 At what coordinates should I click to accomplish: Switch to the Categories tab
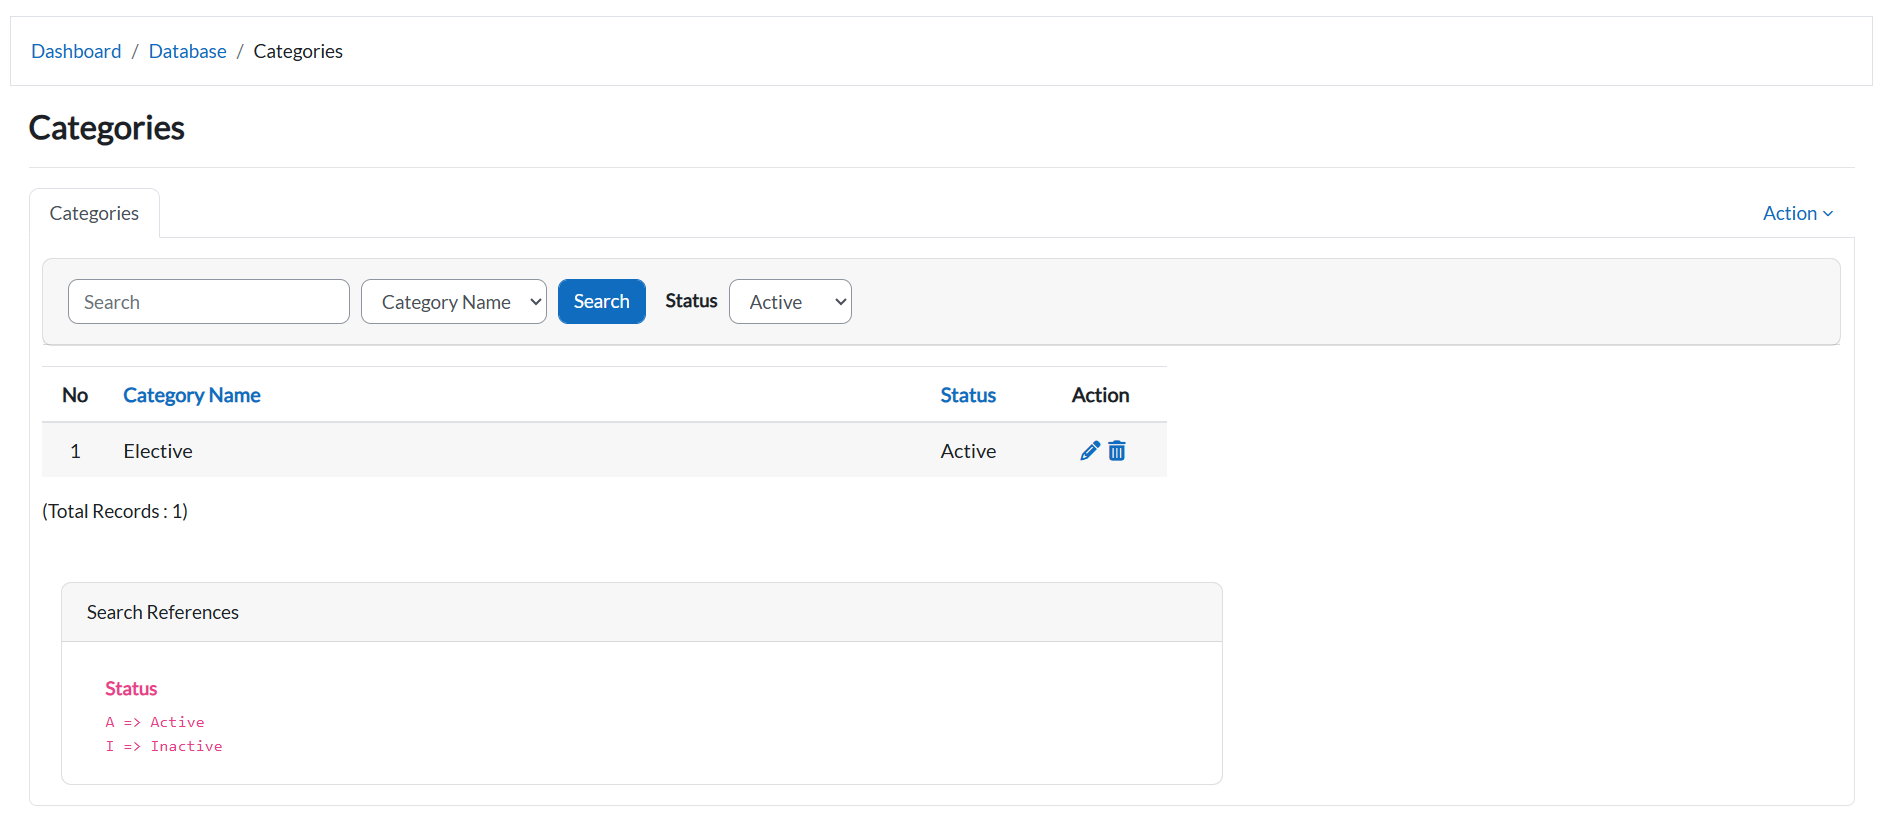click(x=94, y=213)
